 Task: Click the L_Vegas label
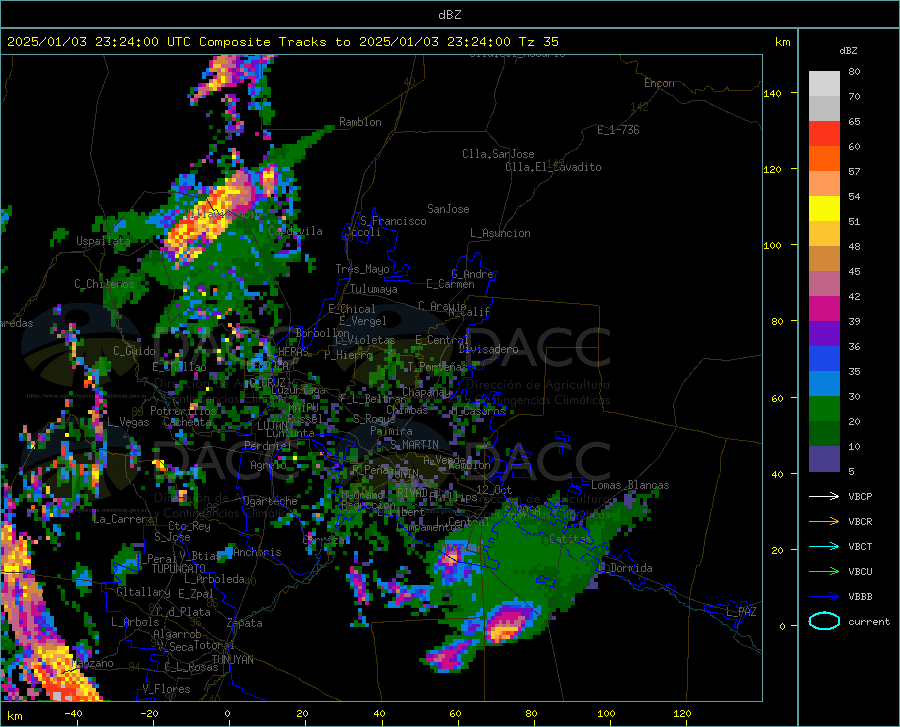tap(128, 422)
